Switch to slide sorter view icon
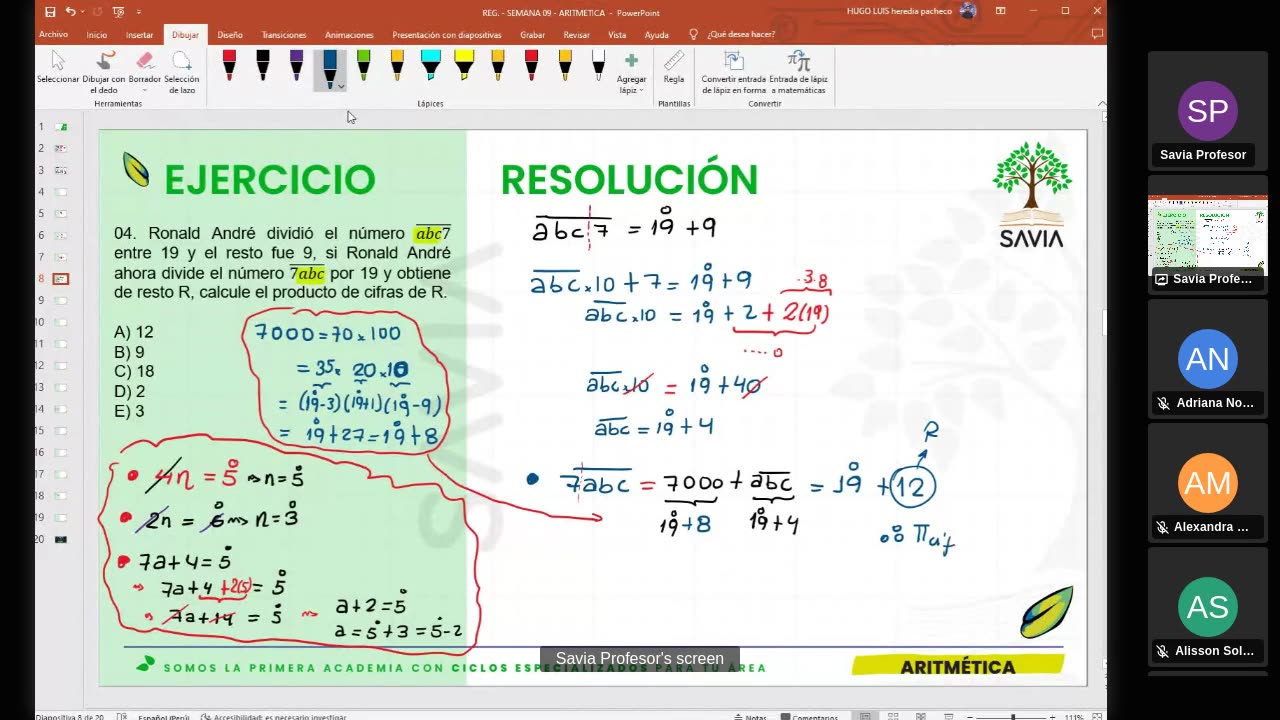1280x720 pixels. [x=893, y=716]
